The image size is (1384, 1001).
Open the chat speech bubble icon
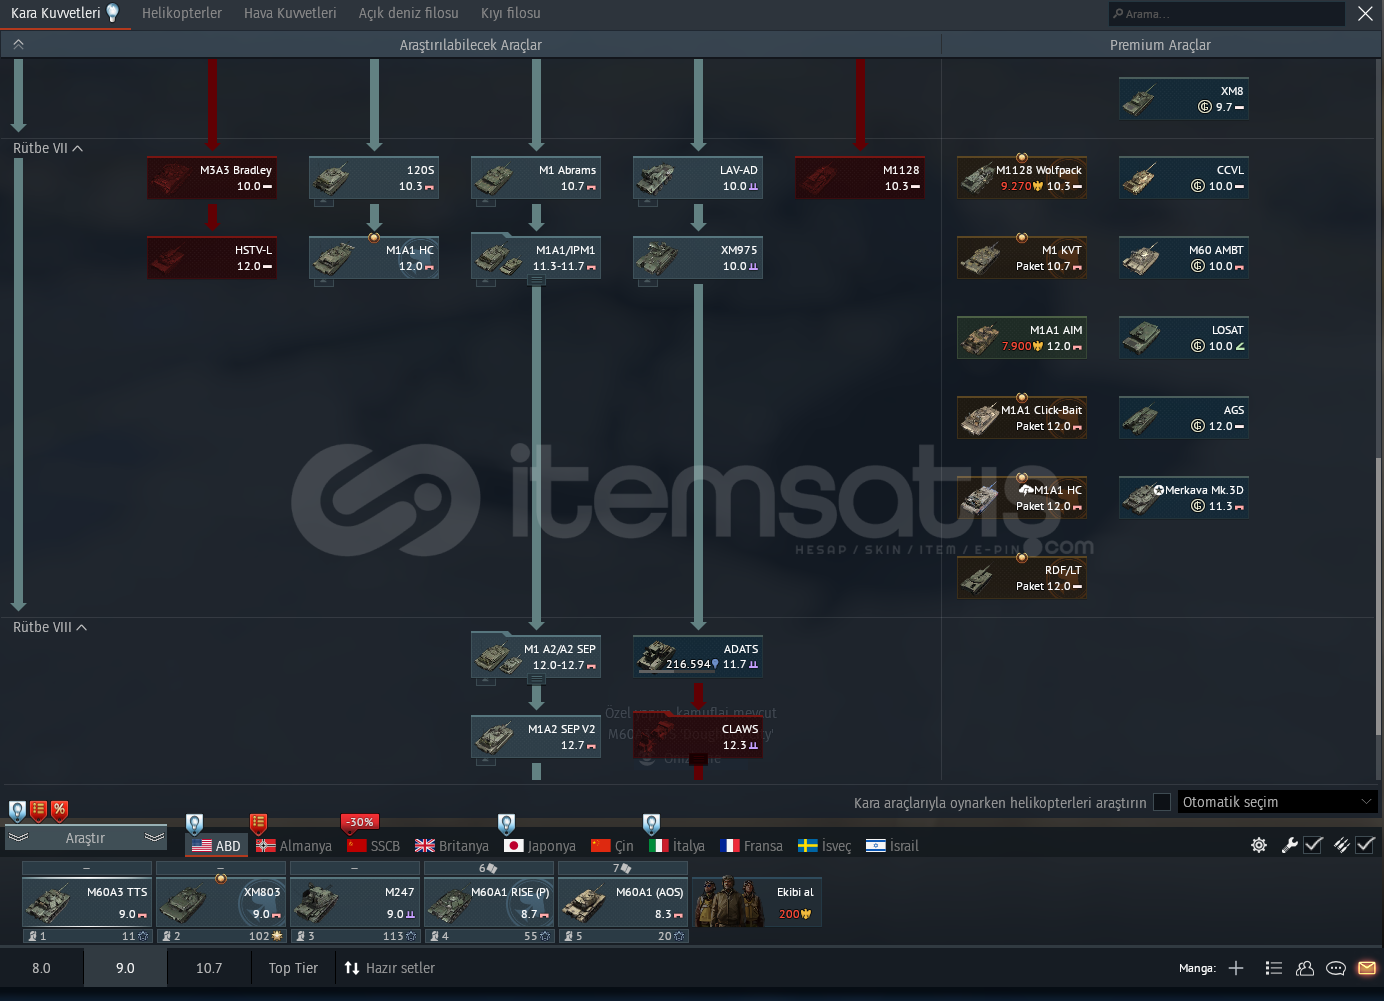point(1335,968)
